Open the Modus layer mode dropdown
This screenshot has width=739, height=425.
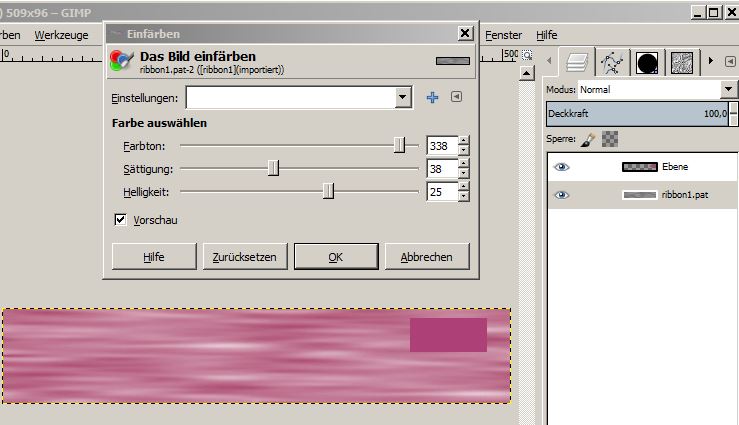coord(729,89)
